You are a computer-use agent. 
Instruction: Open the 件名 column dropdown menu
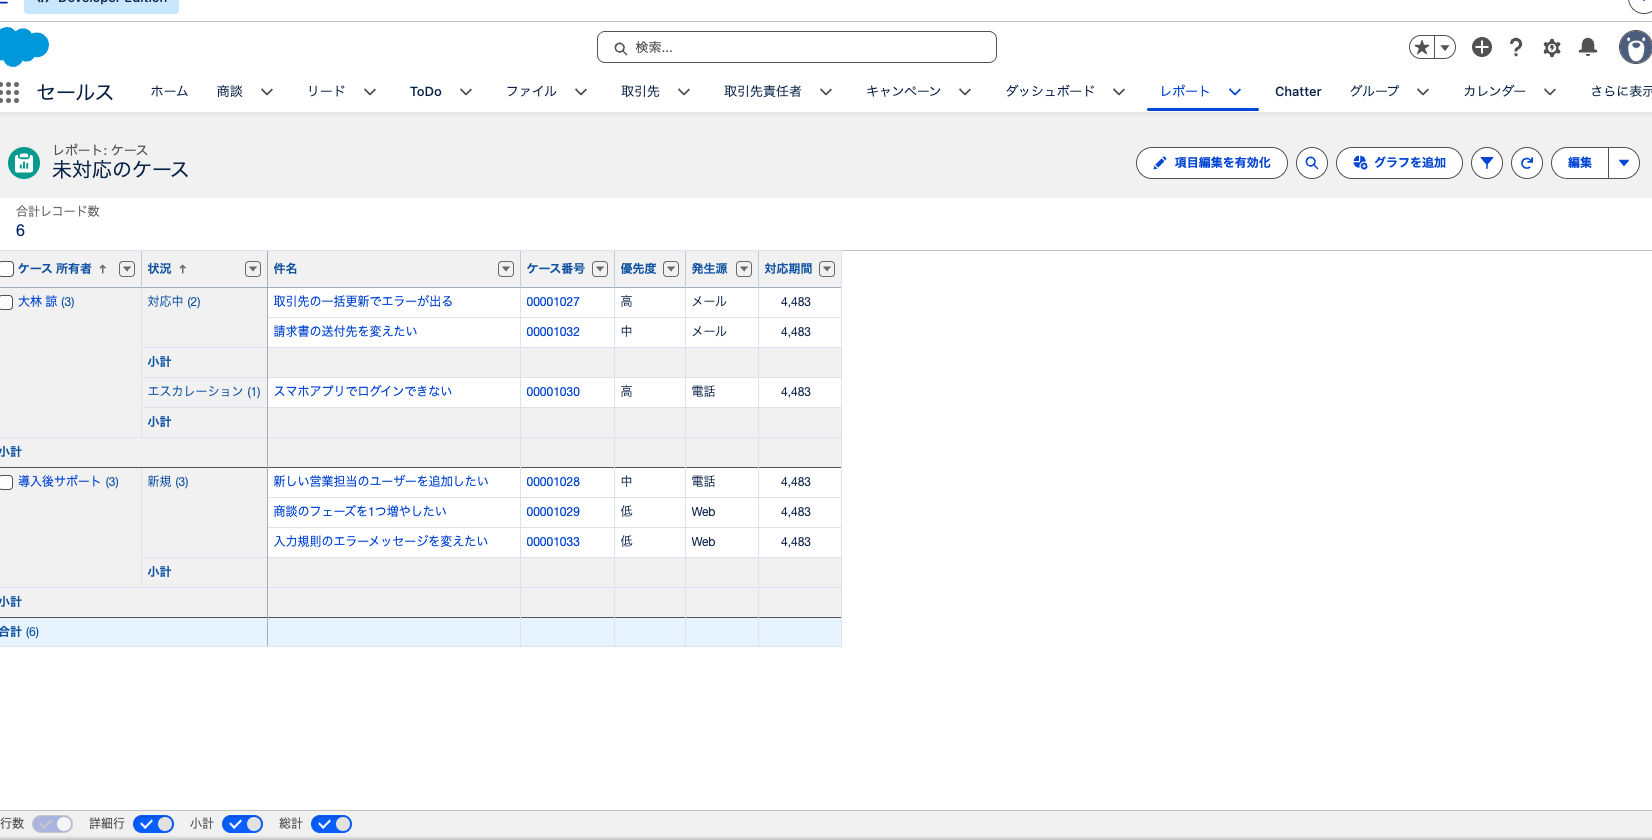click(x=506, y=269)
